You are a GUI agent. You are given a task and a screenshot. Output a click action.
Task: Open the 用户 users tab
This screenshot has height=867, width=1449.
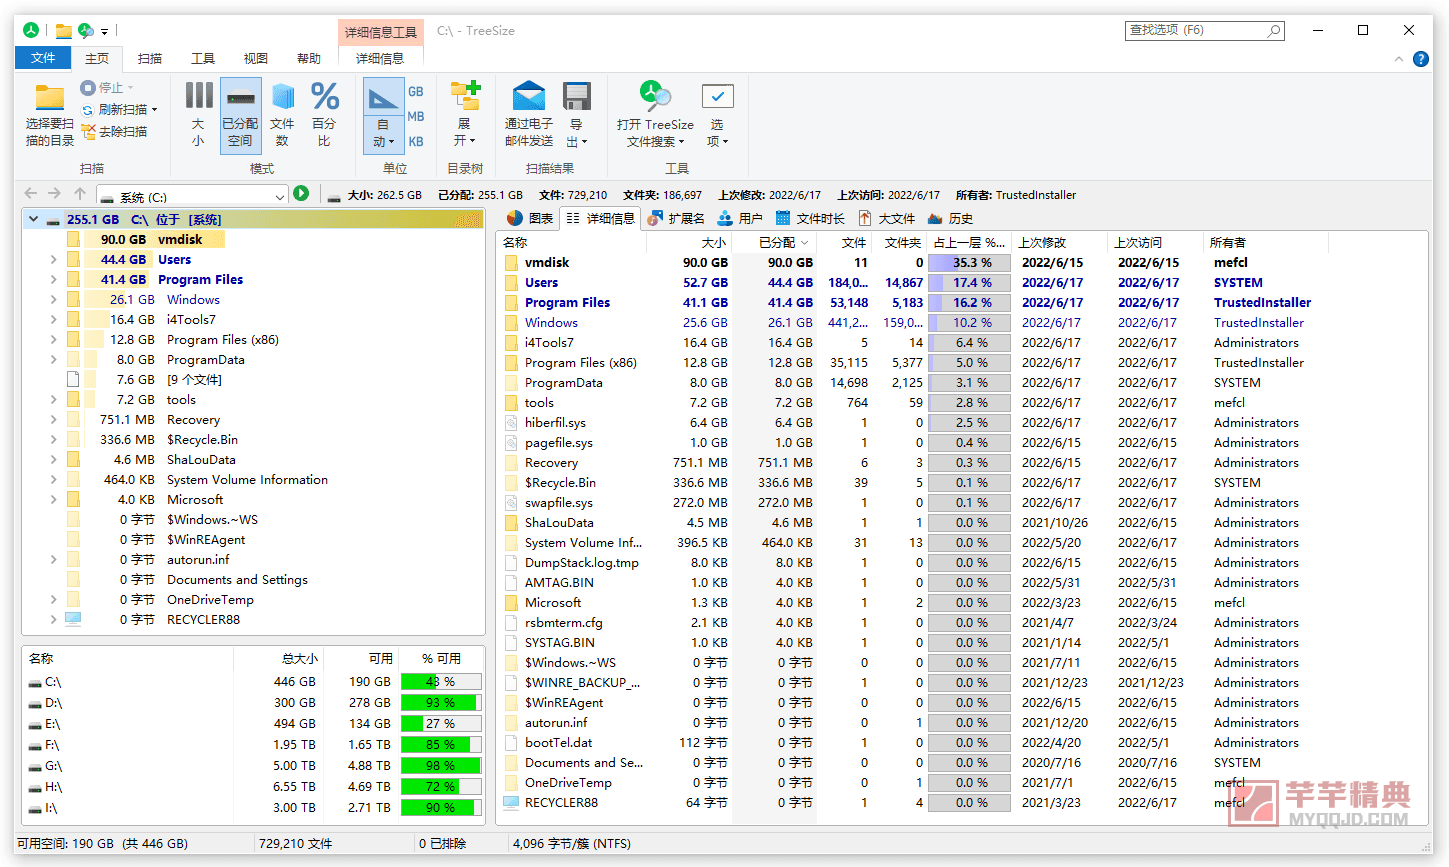(x=740, y=218)
